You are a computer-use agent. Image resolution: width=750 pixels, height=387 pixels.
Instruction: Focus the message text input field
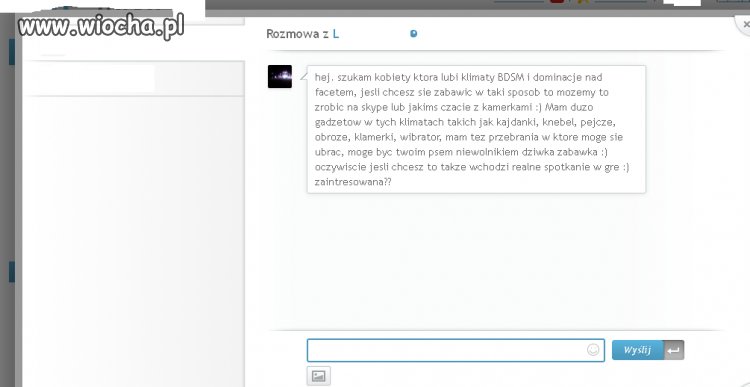coord(455,350)
